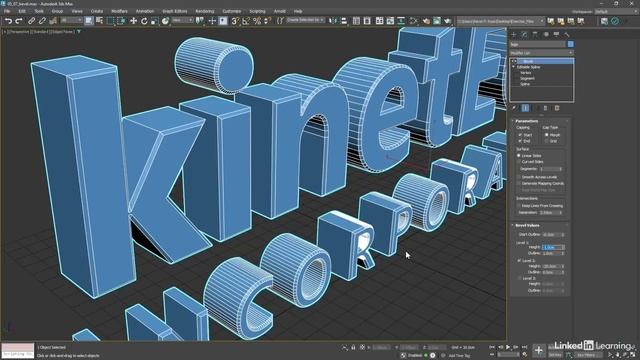Screen dimensions: 640x360
Task: Open the selection filter dropdown in toolbar
Action: [x=71, y=20]
